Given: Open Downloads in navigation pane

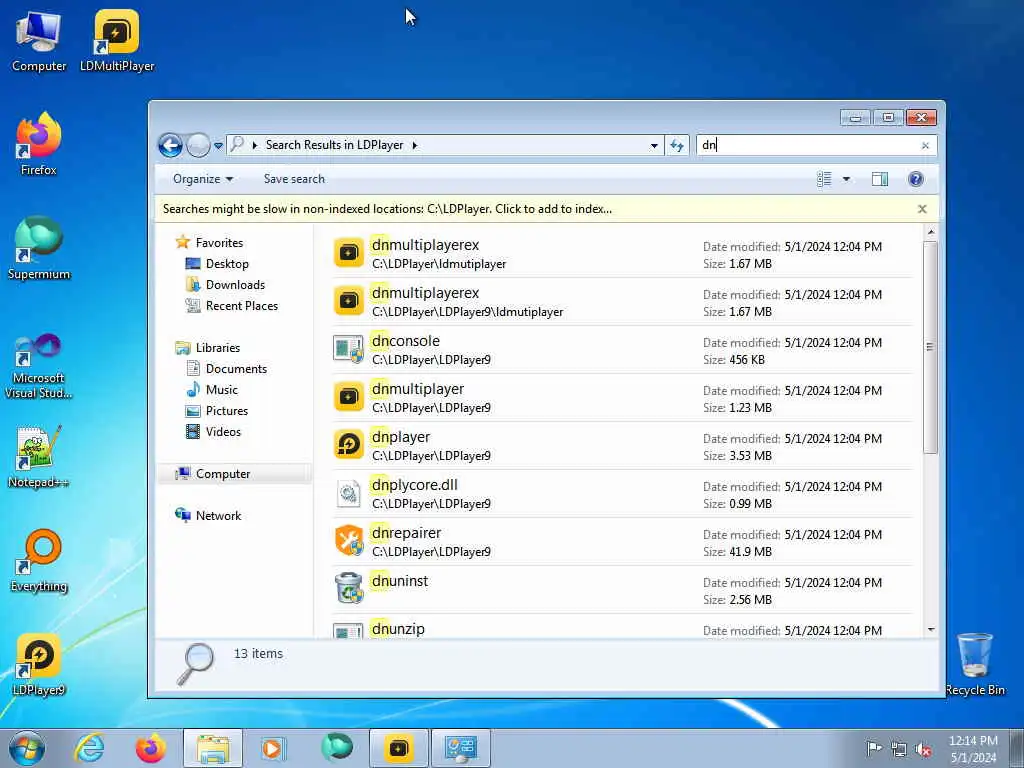Looking at the screenshot, I should tap(235, 285).
